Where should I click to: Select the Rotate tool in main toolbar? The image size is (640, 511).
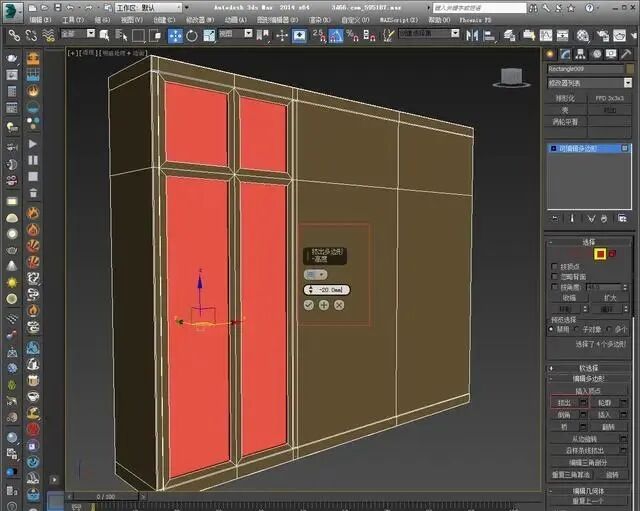[192, 36]
